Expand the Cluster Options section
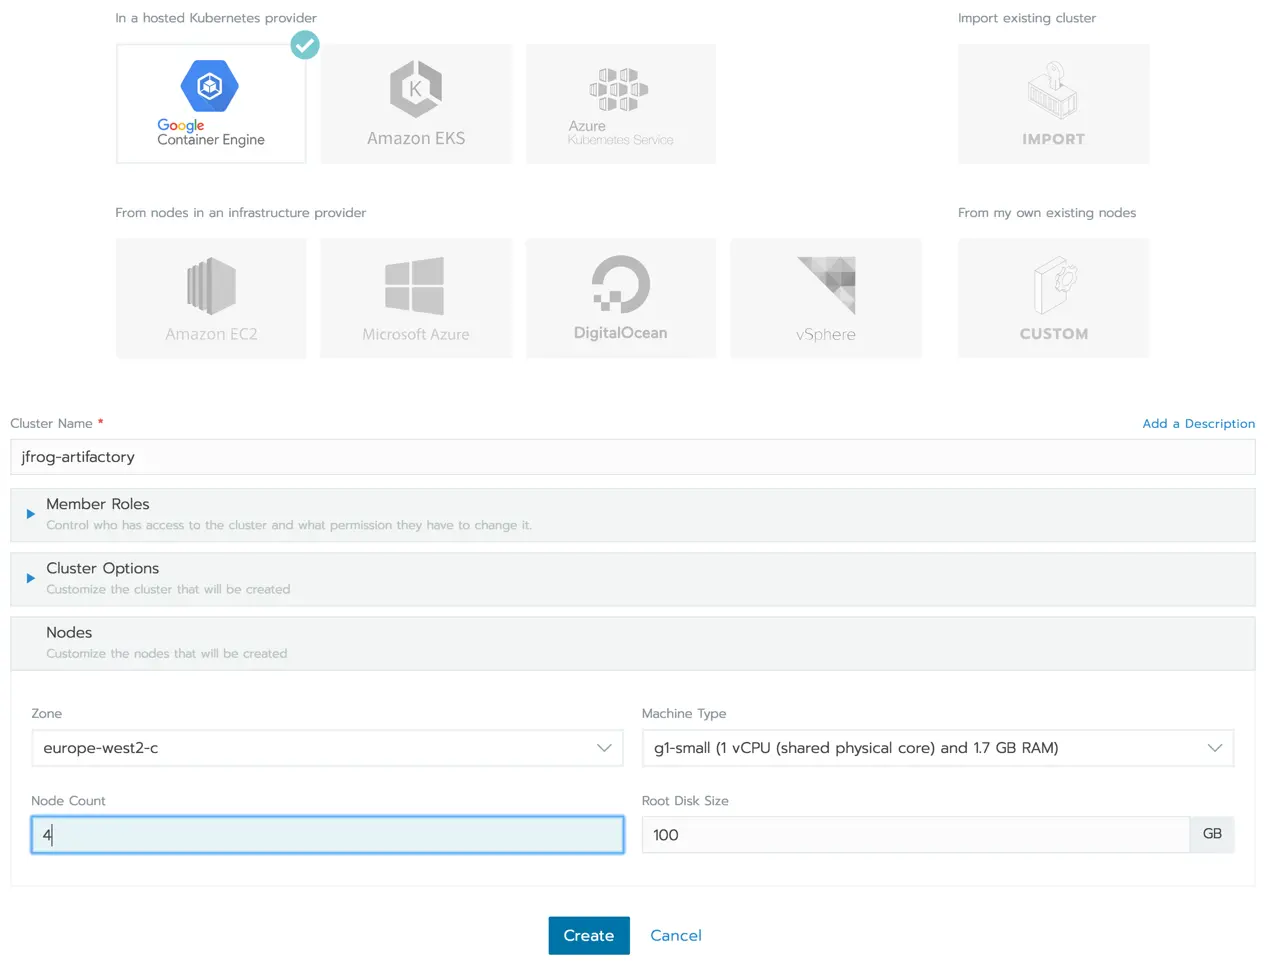Viewport: 1268px width, 961px height. click(x=632, y=578)
